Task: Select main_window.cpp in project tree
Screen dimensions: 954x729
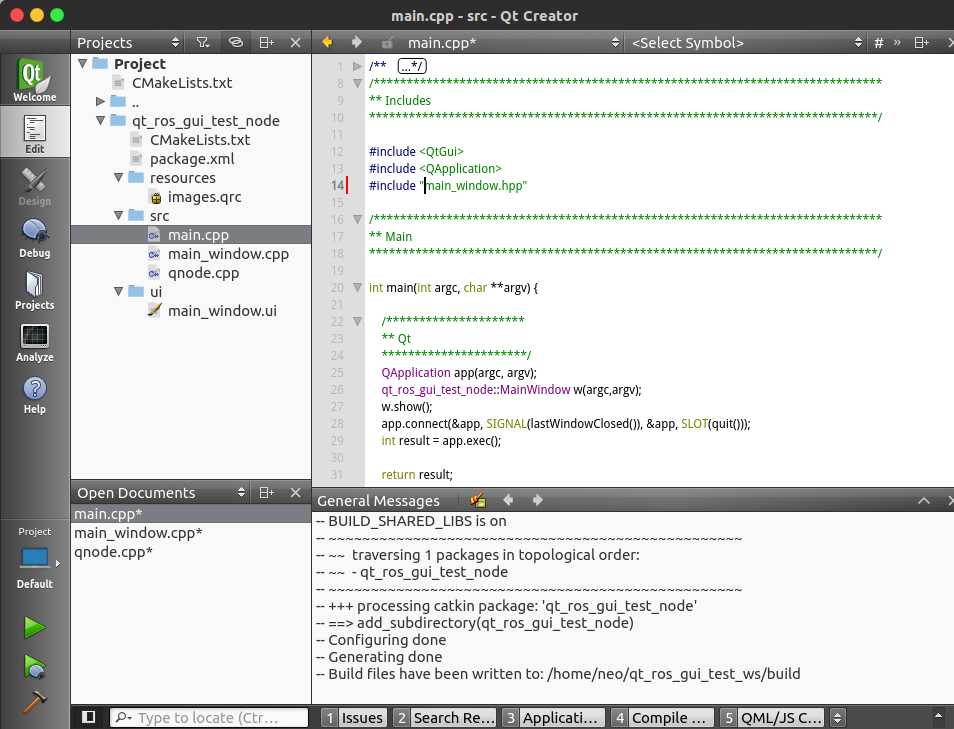Action: [228, 254]
